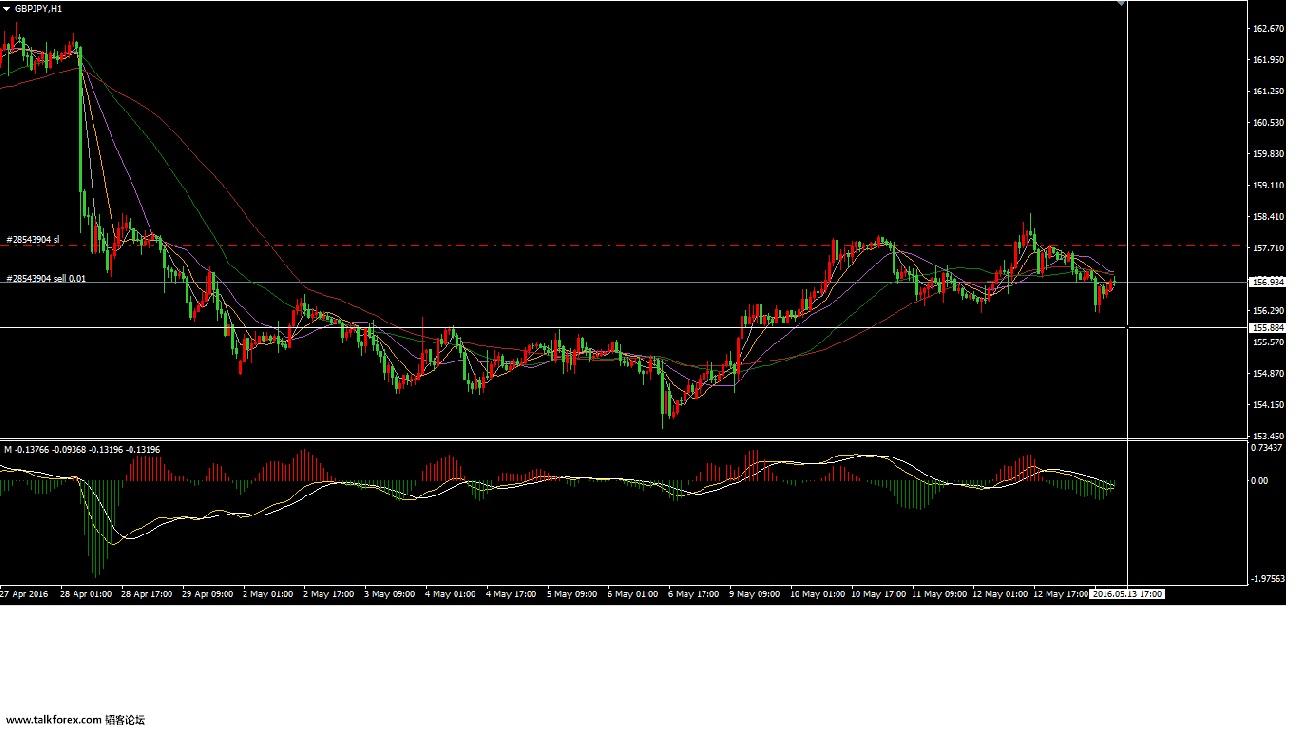Select the #28543904 sl stop loss label
The width and height of the screenshot is (1298, 730).
33,240
